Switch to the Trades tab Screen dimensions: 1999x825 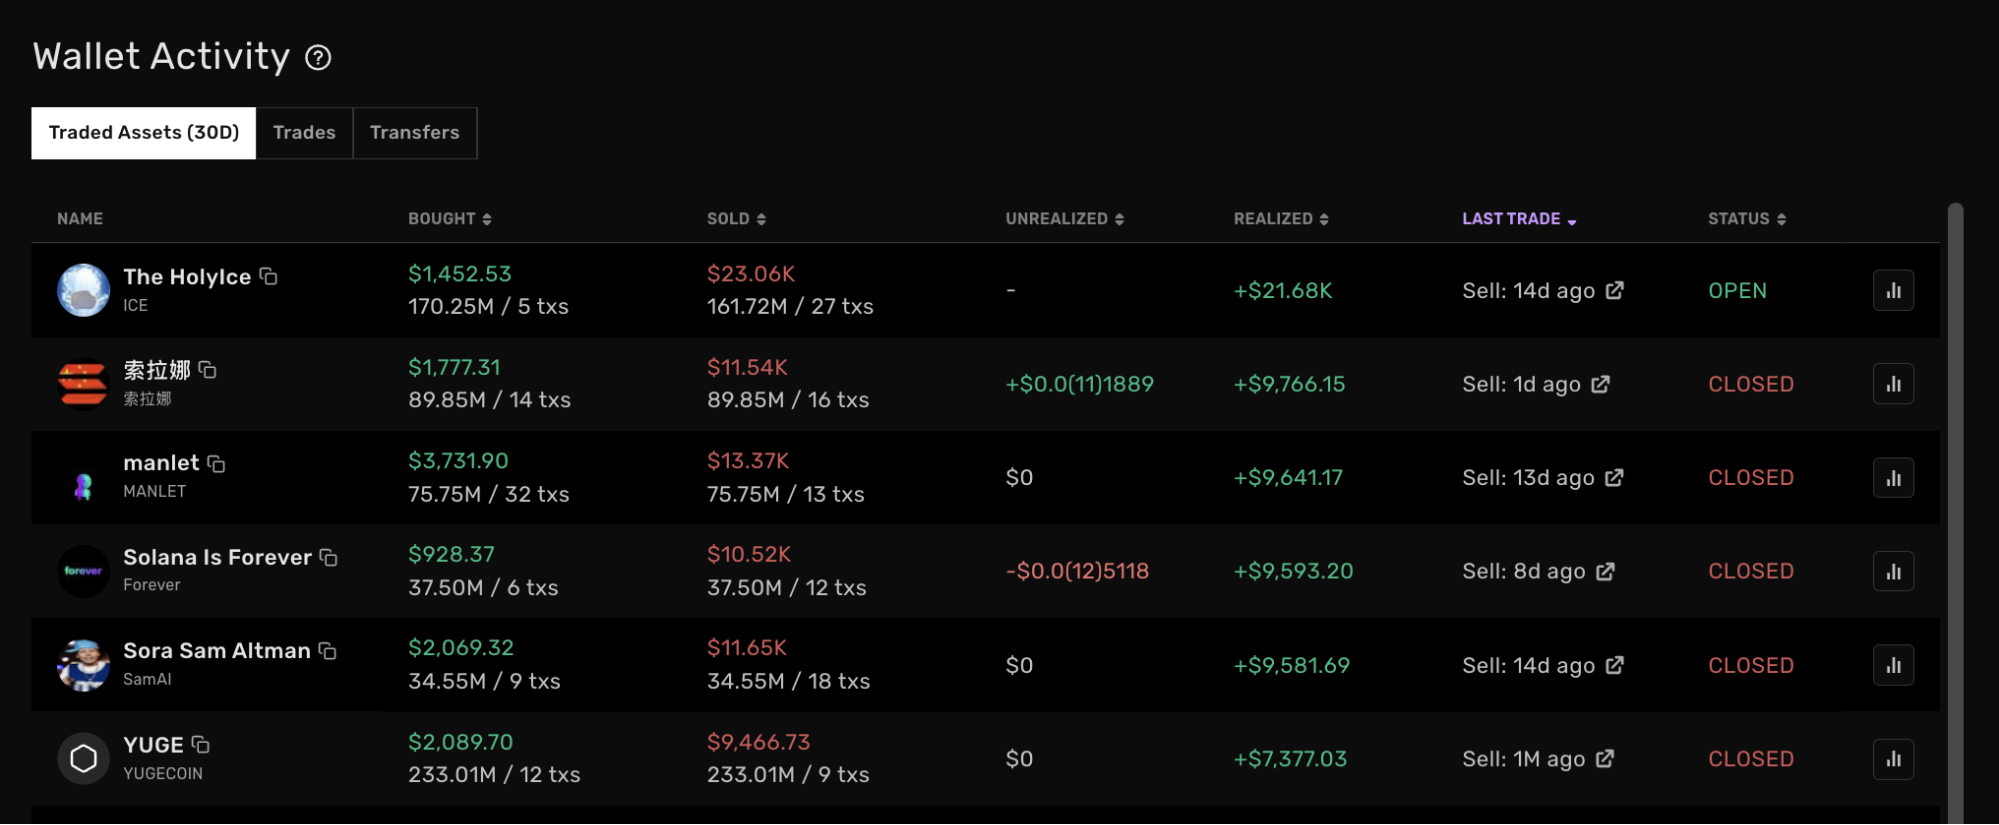click(304, 133)
